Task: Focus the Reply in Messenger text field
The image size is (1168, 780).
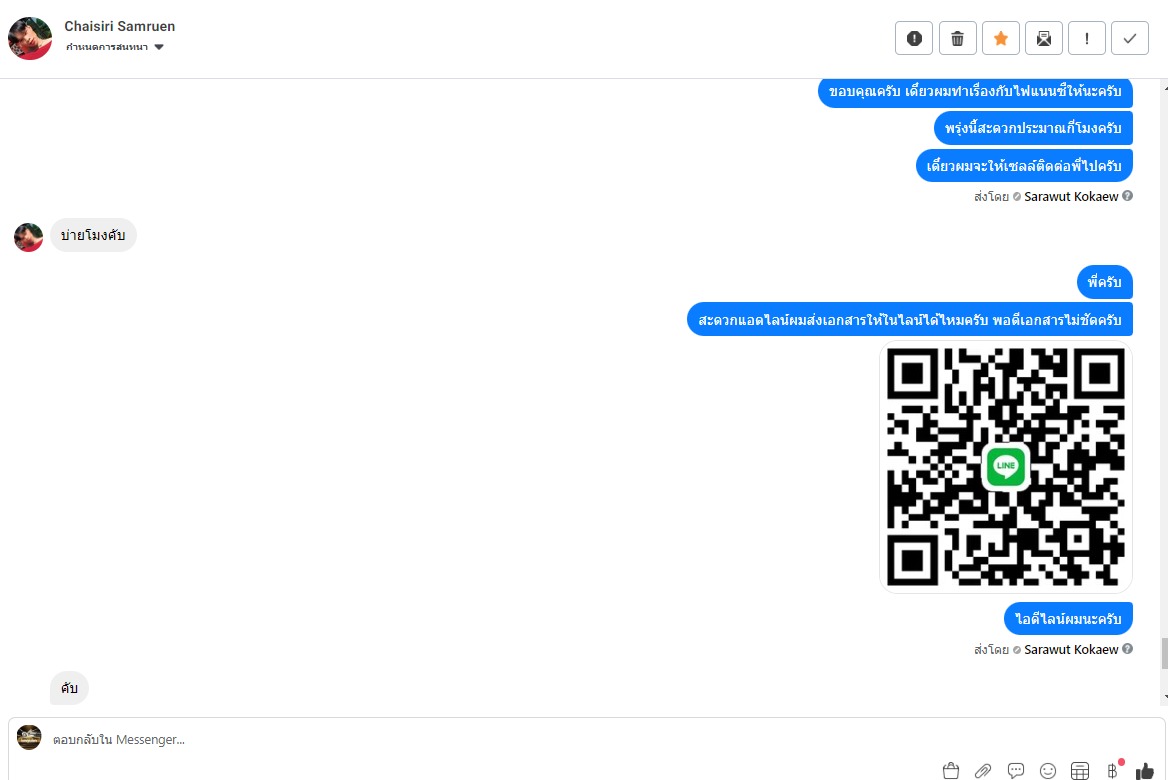Action: [x=492, y=740]
